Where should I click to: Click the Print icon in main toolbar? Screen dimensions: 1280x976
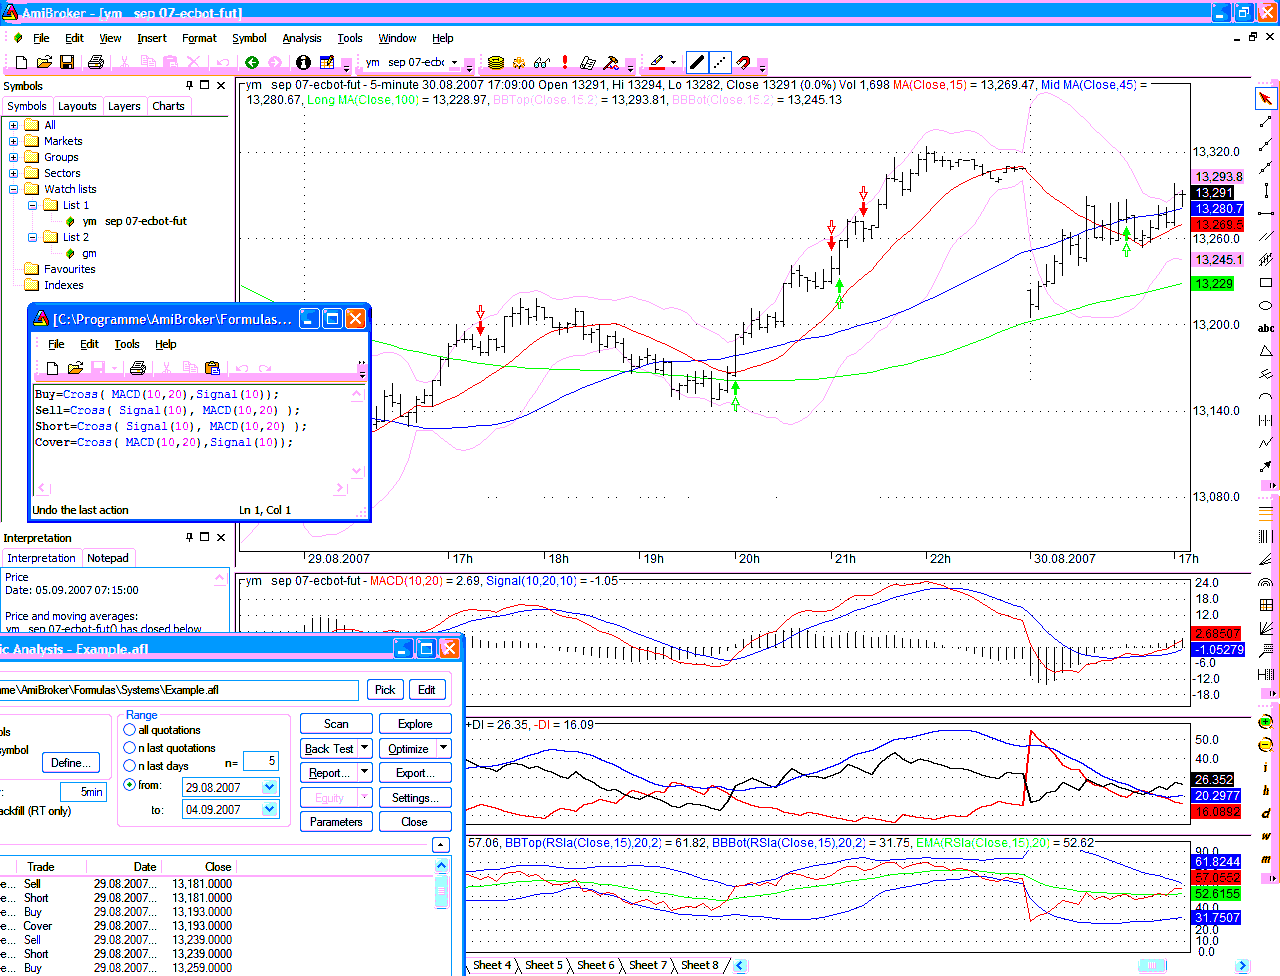click(x=96, y=62)
